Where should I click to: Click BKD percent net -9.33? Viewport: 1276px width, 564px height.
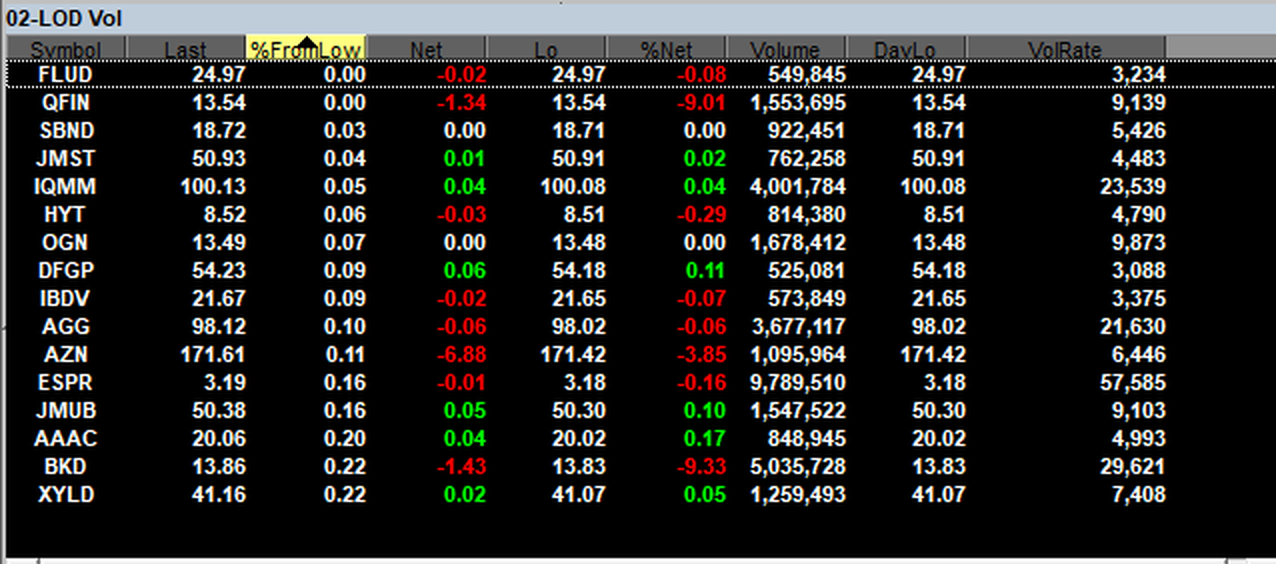(701, 466)
